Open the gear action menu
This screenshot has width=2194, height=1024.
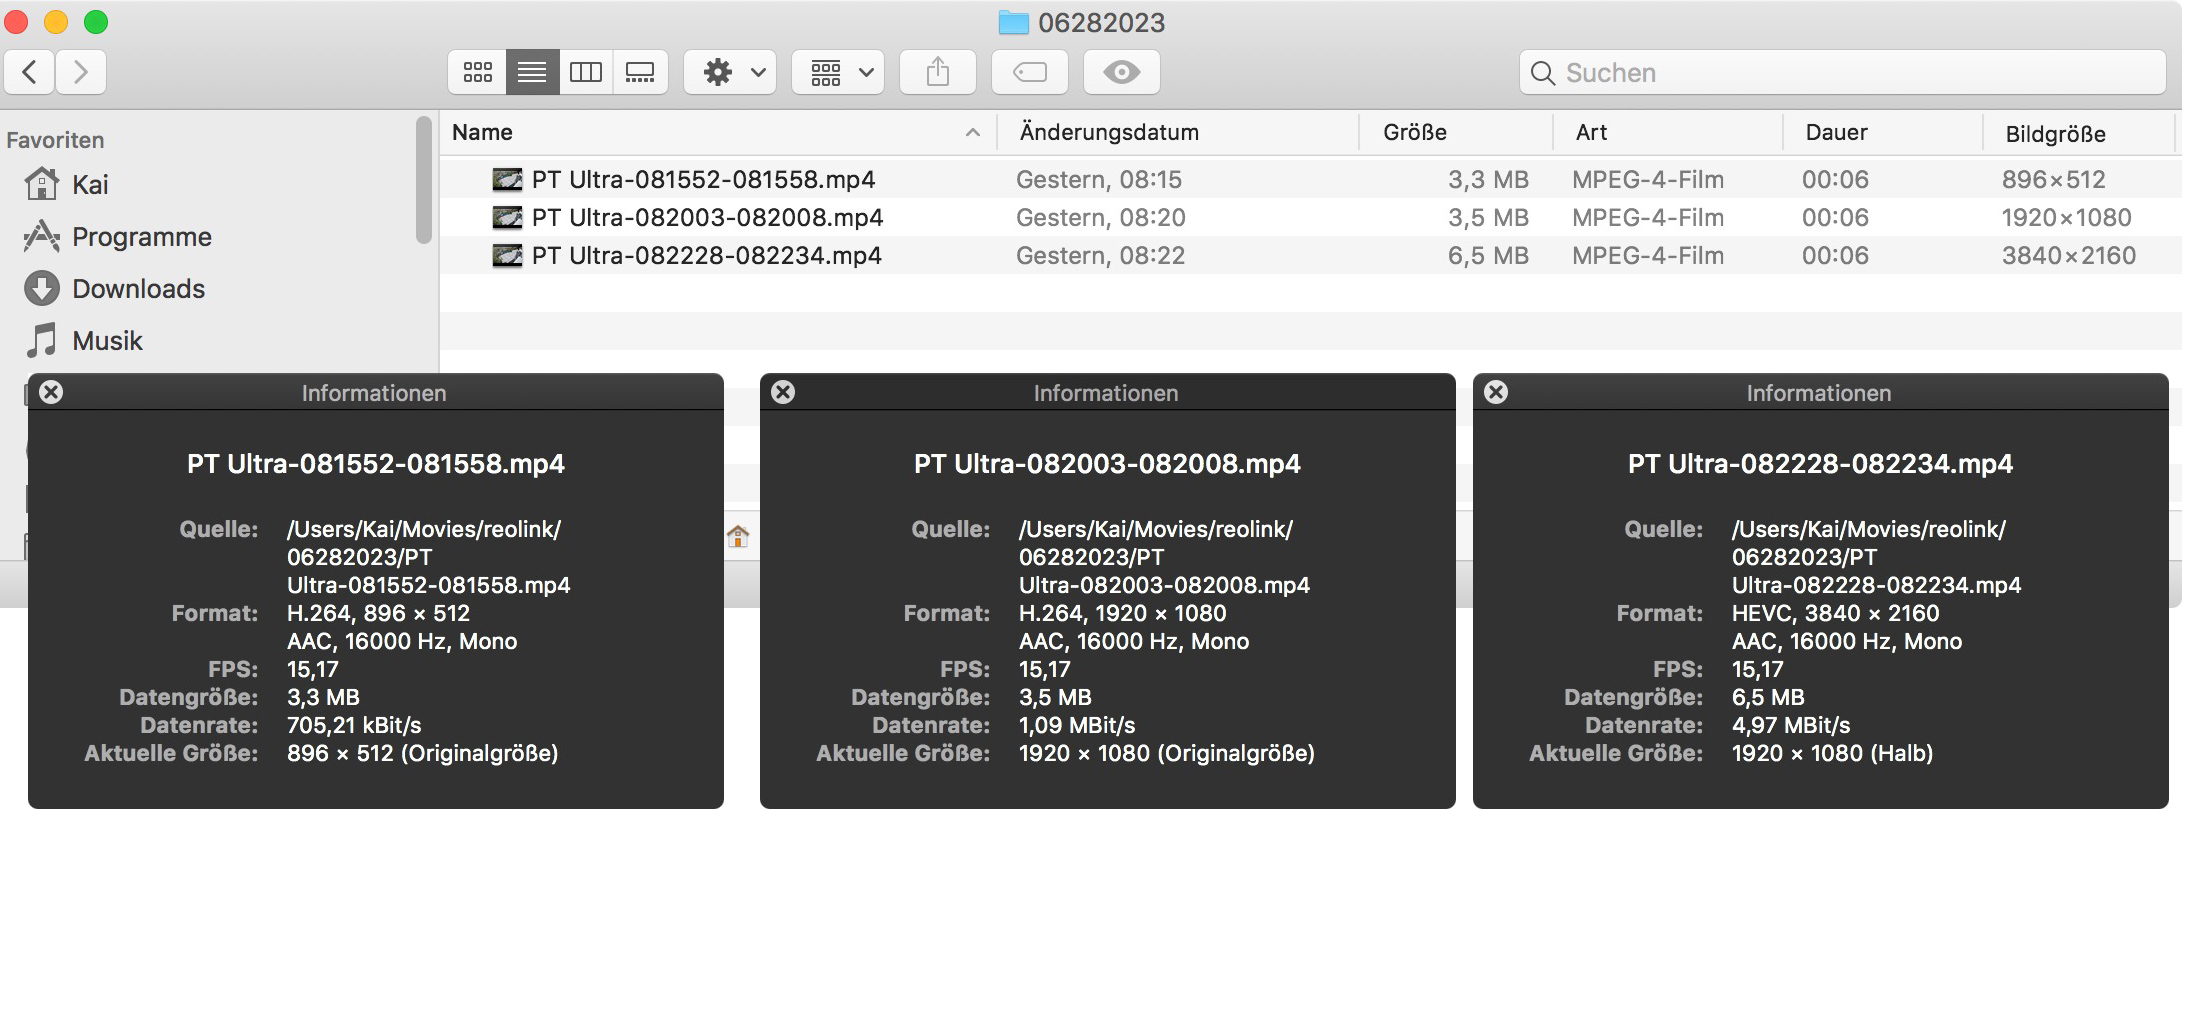pos(730,72)
